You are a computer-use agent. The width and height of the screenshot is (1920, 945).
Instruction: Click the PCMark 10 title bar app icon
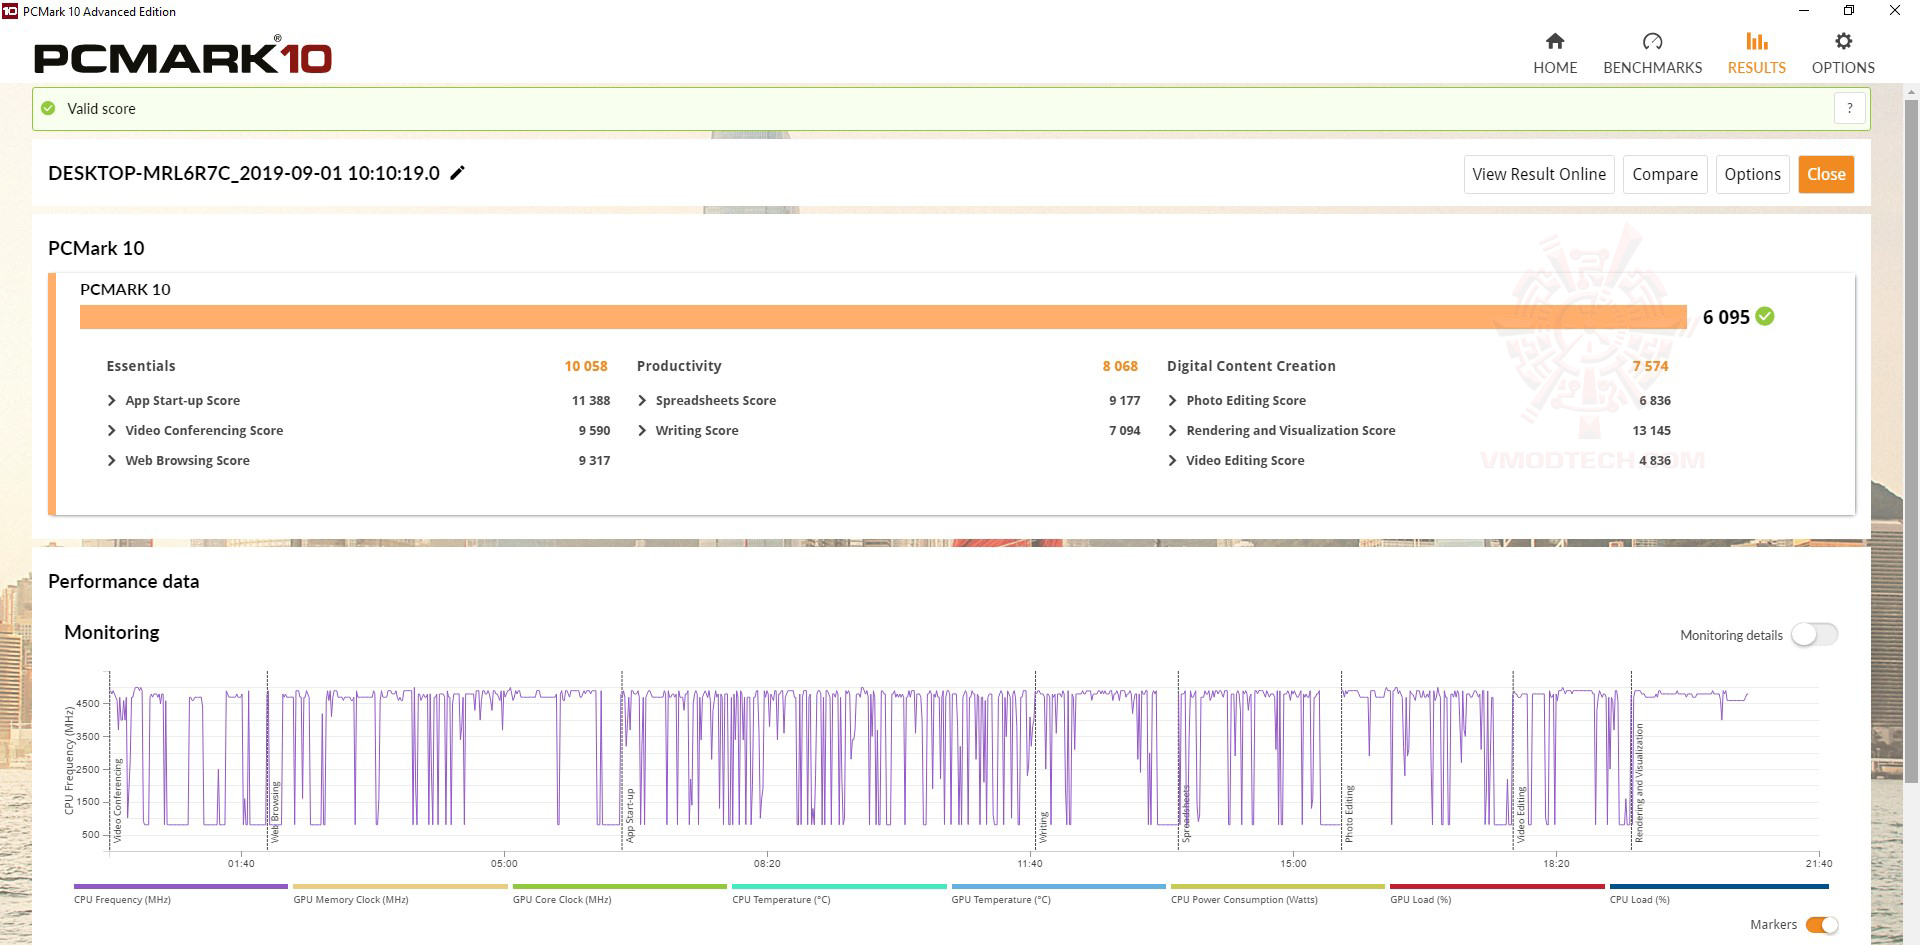coord(10,11)
